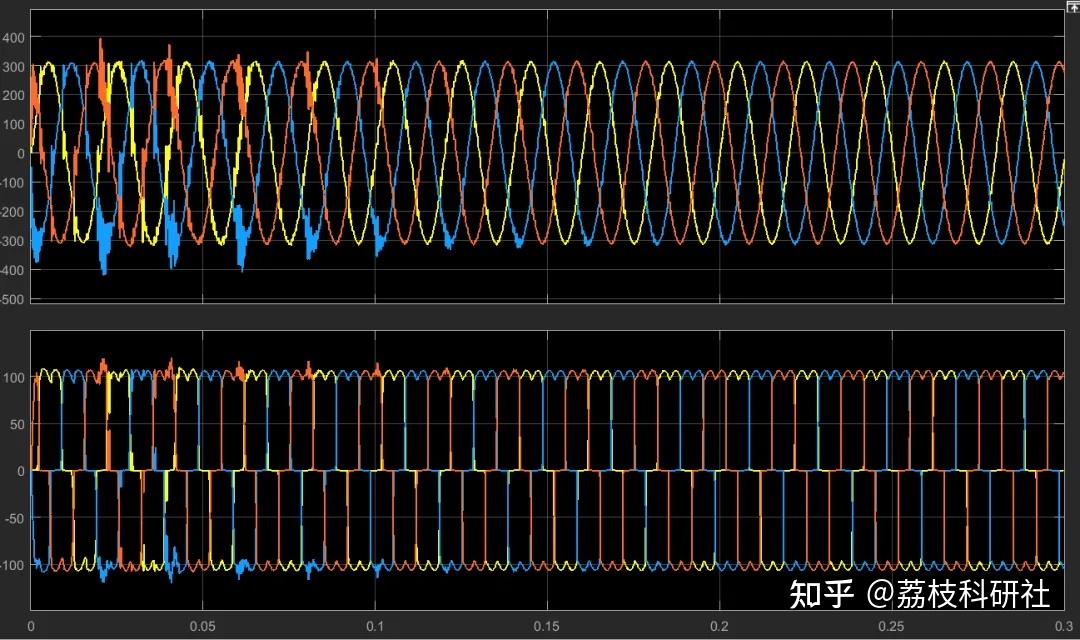The image size is (1080, 640).
Task: Click the upper voltage waveform plot area
Action: tap(548, 156)
